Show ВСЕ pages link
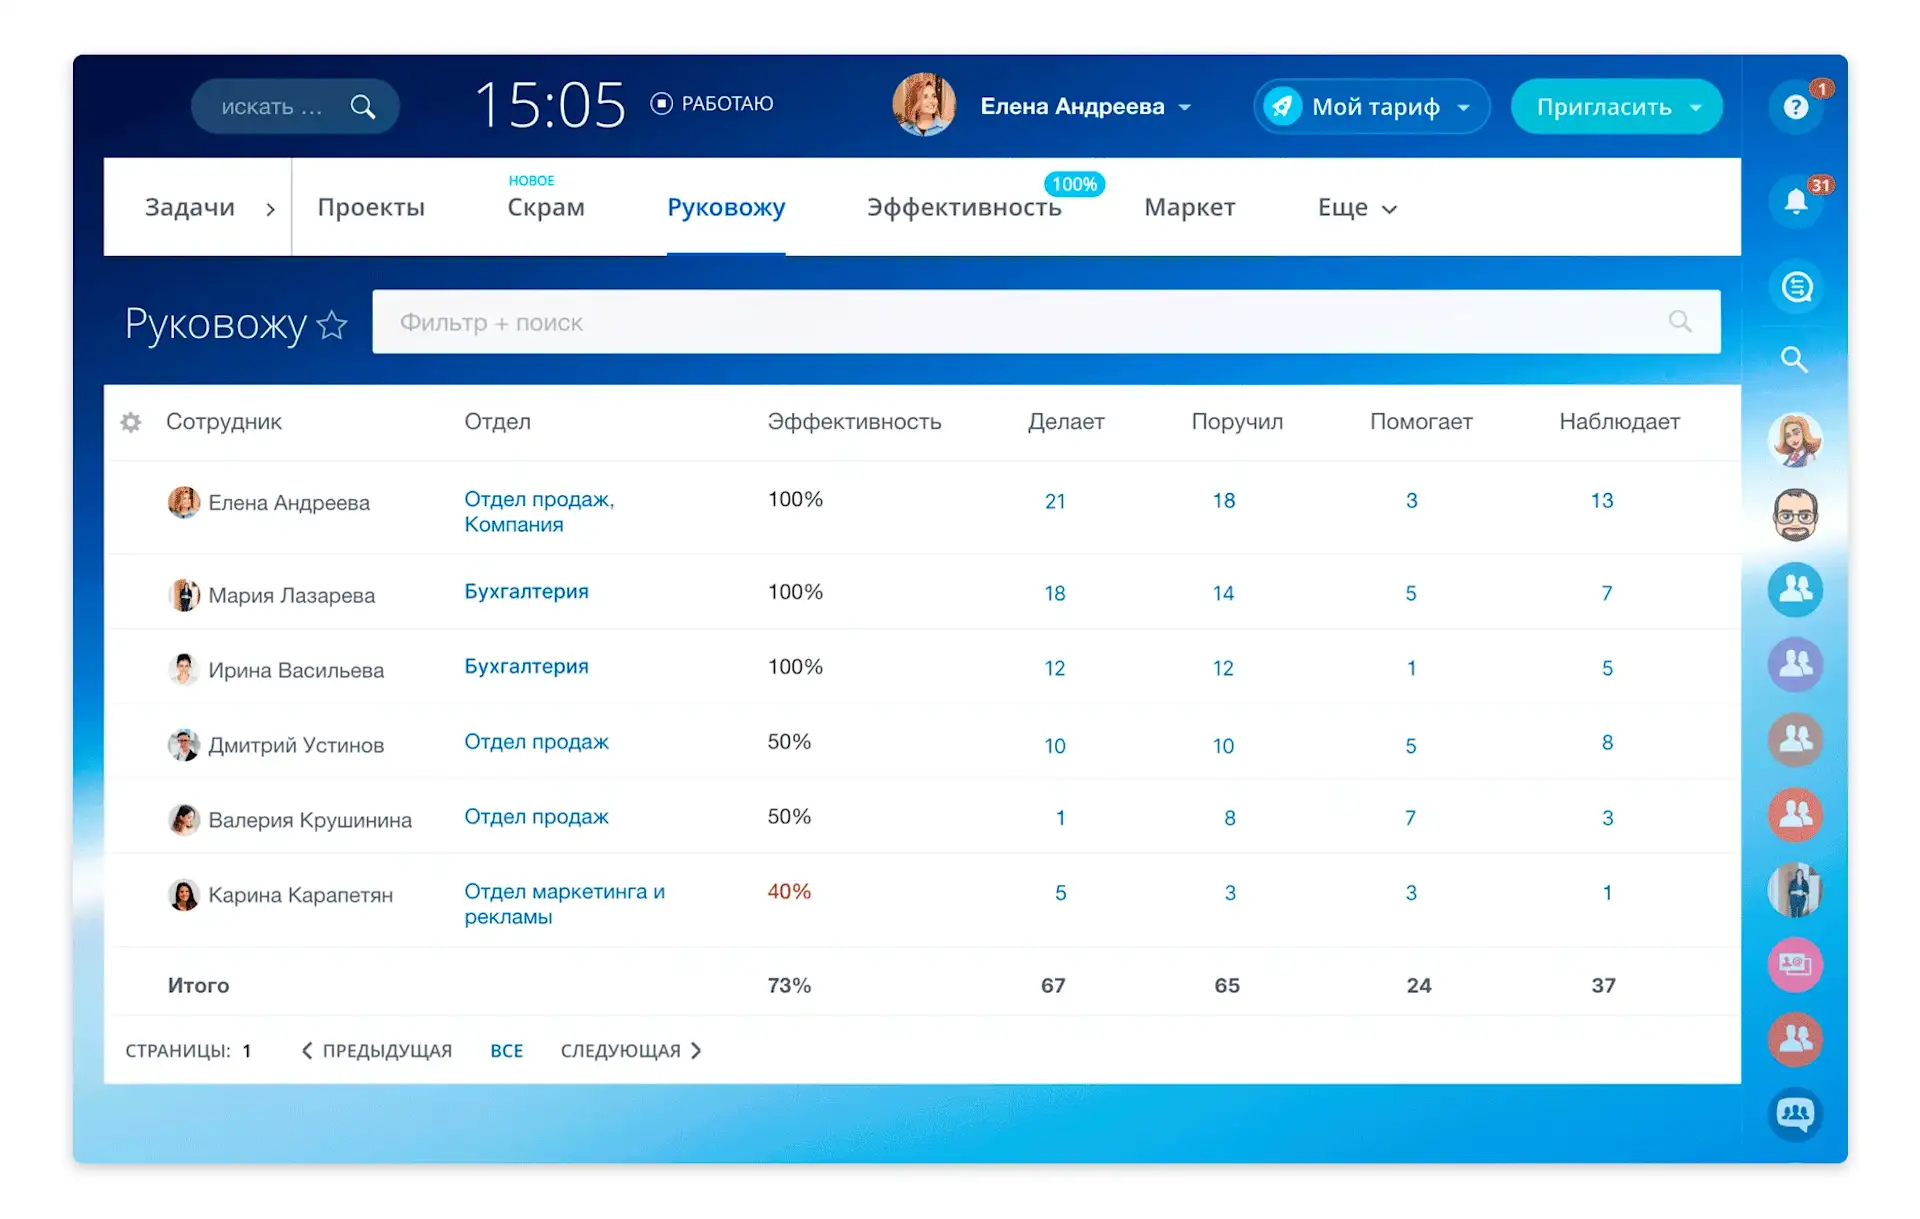The image size is (1920, 1219). click(506, 1051)
